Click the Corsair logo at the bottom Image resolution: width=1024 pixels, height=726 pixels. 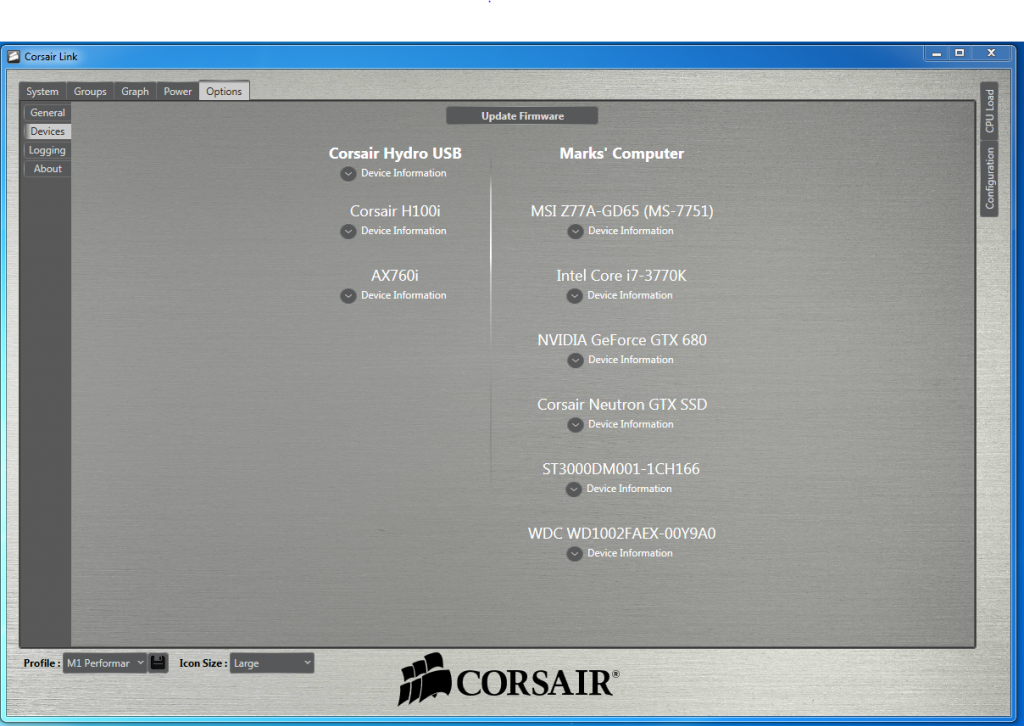point(508,680)
